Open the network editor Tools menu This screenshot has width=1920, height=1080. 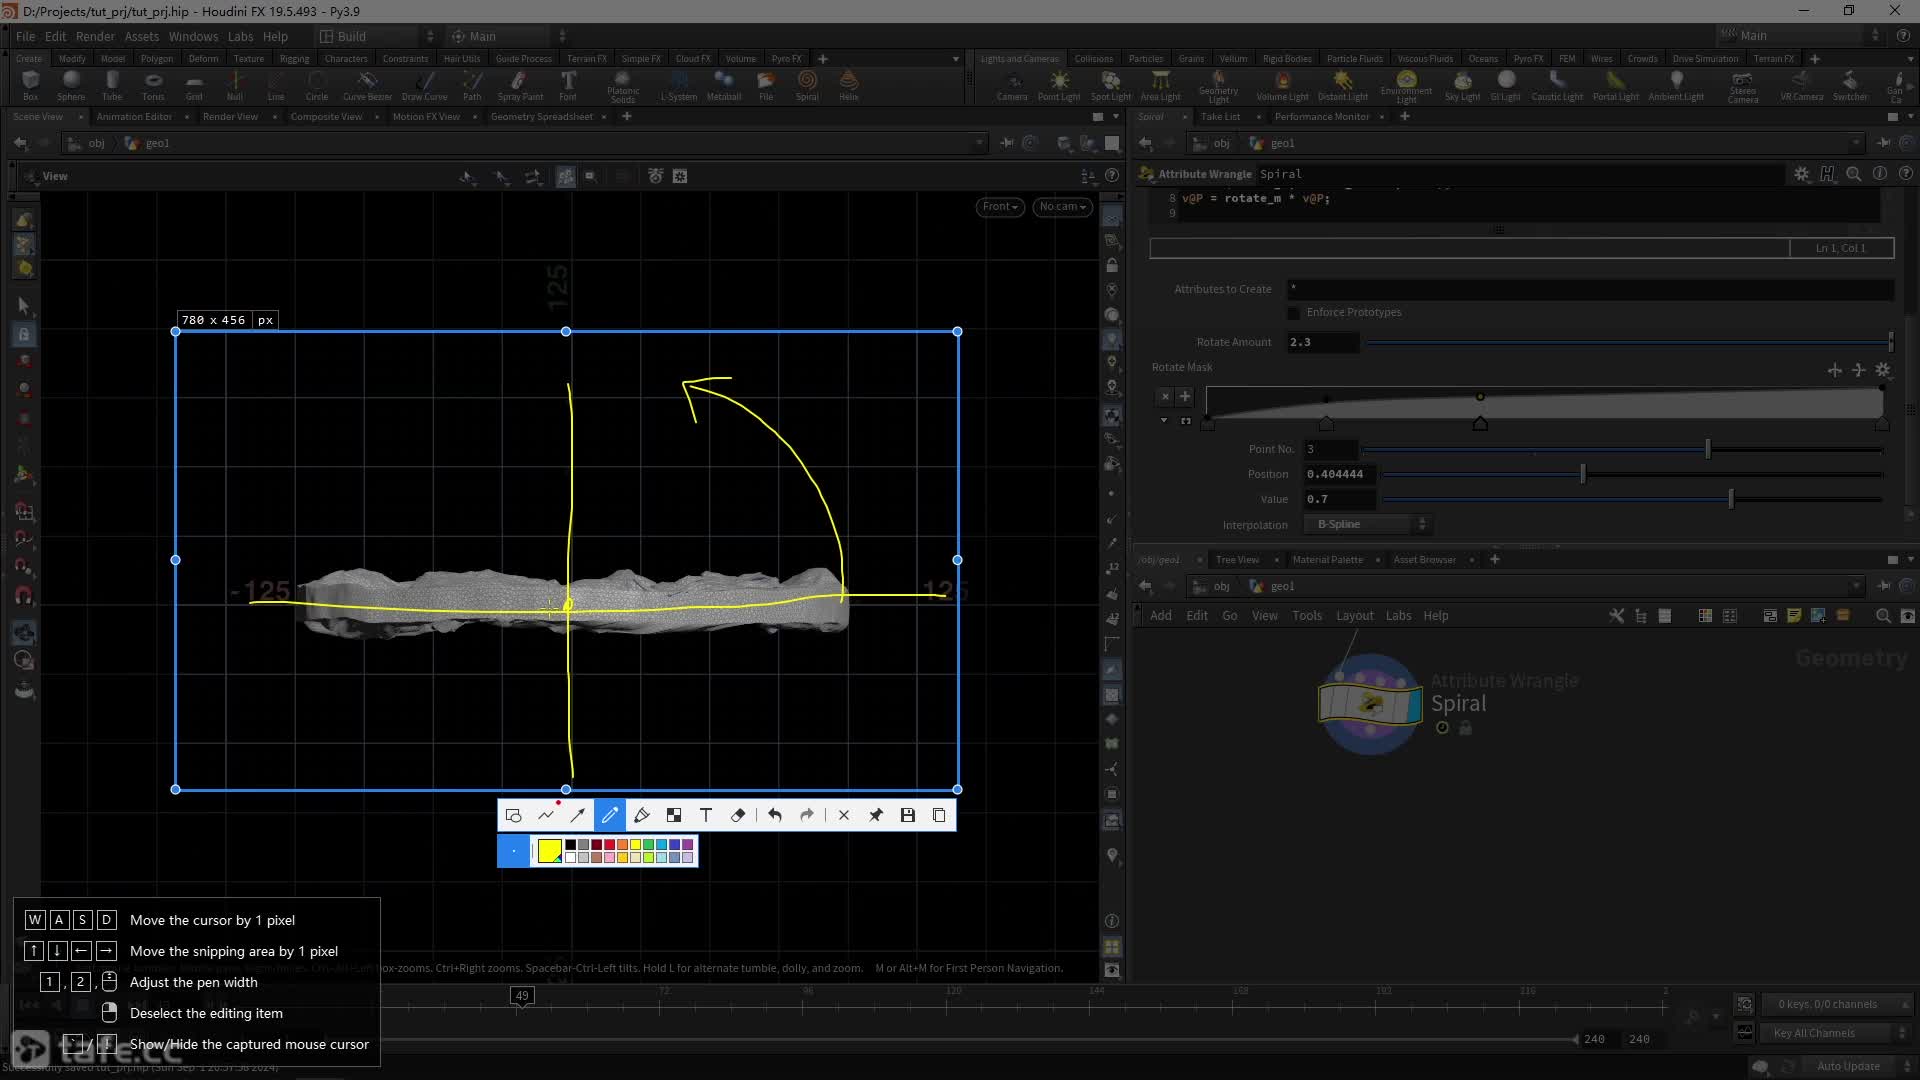click(1307, 616)
